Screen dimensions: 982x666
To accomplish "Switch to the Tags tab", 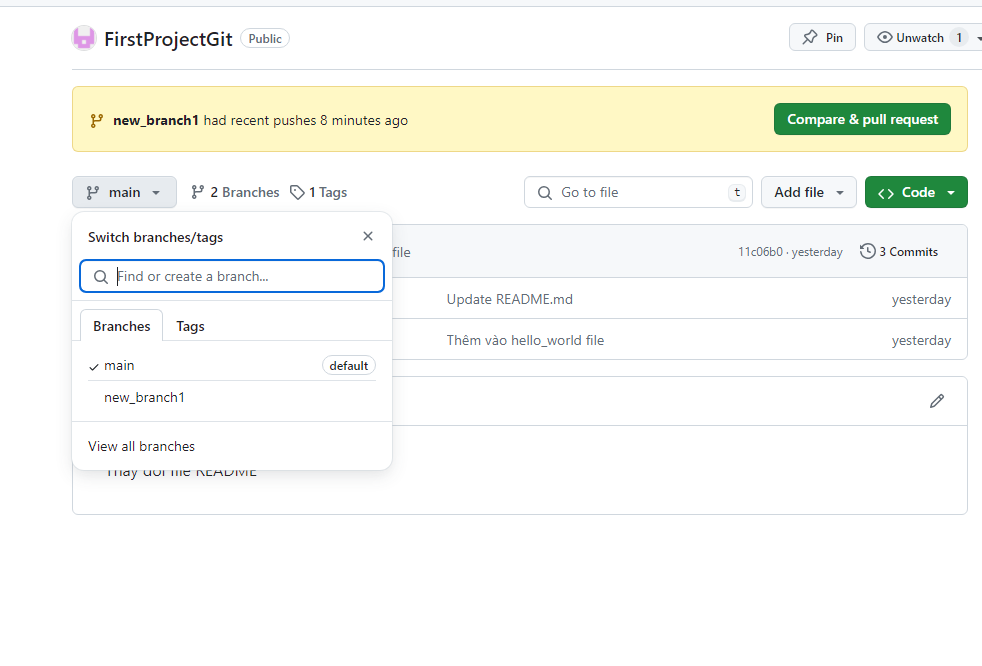I will coord(190,326).
